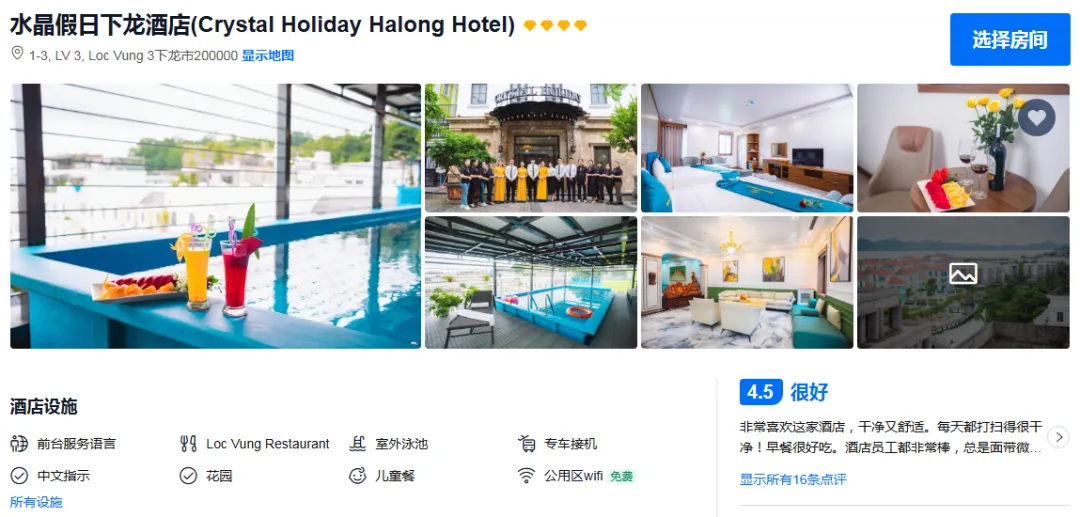This screenshot has width=1080, height=517.
Task: Expand next review with right chevron
Action: point(1058,436)
